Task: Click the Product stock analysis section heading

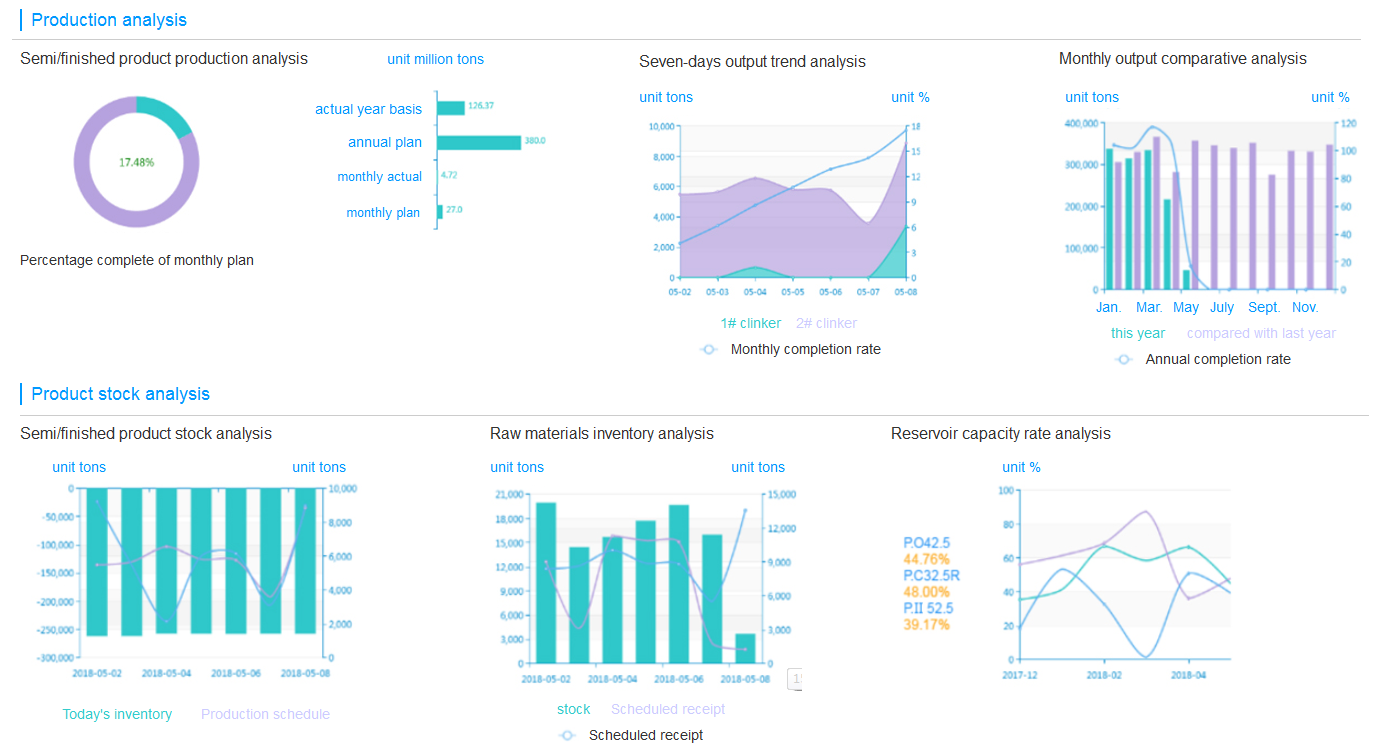Action: [x=120, y=394]
